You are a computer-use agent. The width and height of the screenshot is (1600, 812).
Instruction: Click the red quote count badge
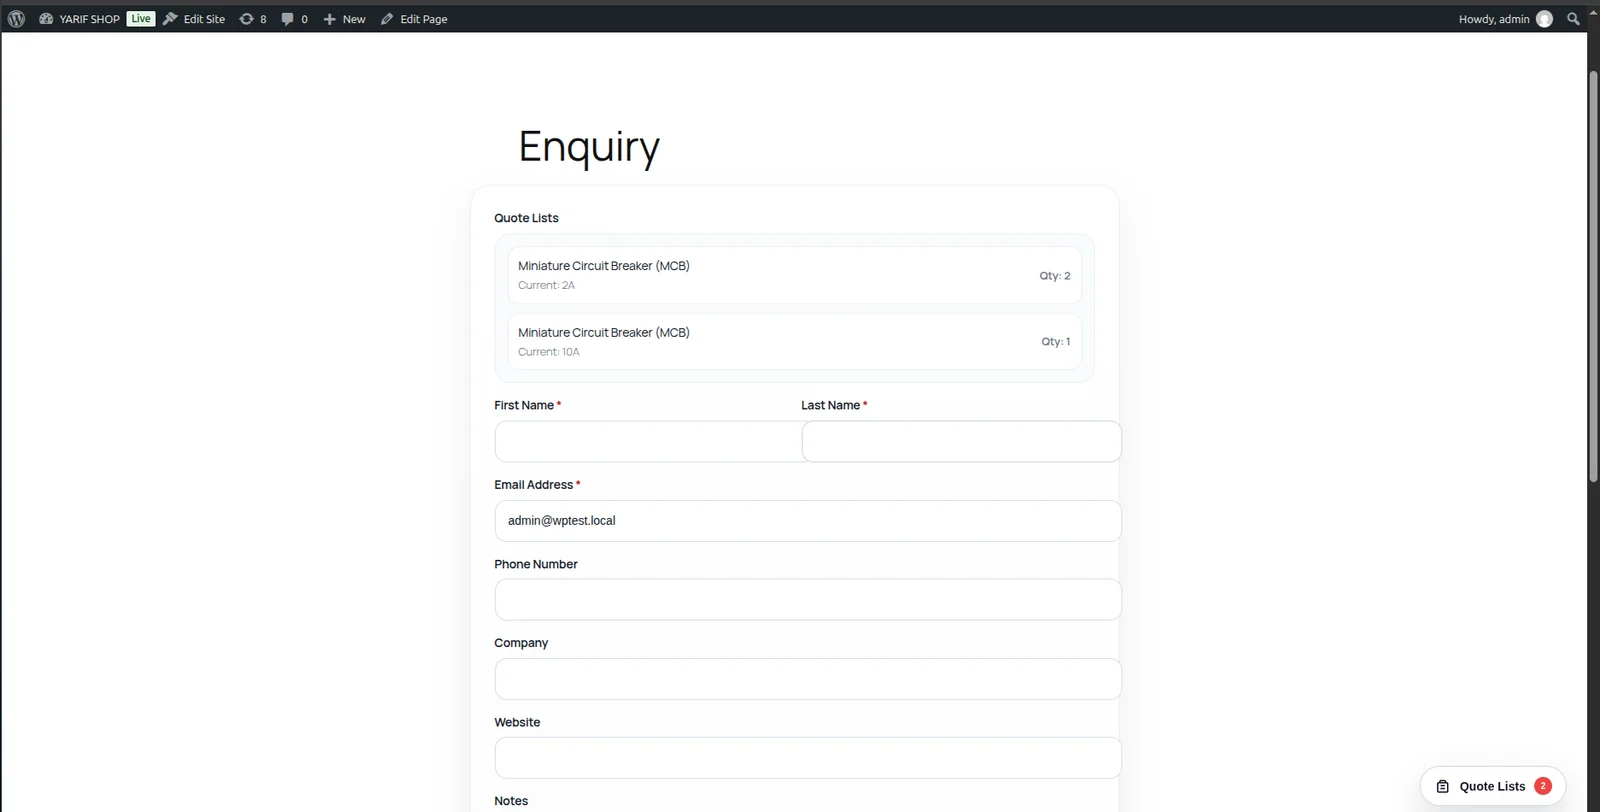[1543, 786]
